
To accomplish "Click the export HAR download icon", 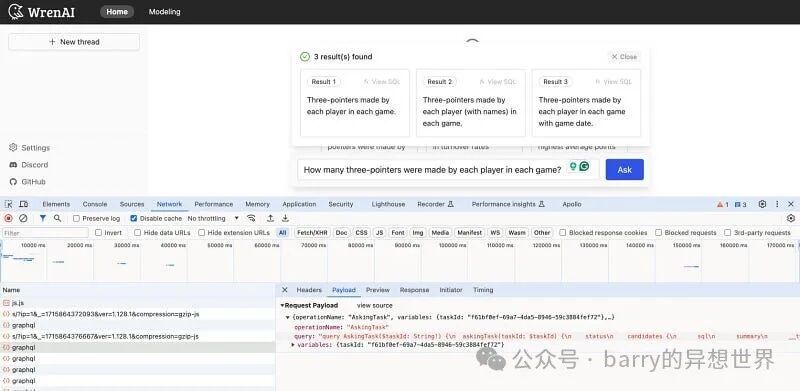I will pyautogui.click(x=285, y=218).
